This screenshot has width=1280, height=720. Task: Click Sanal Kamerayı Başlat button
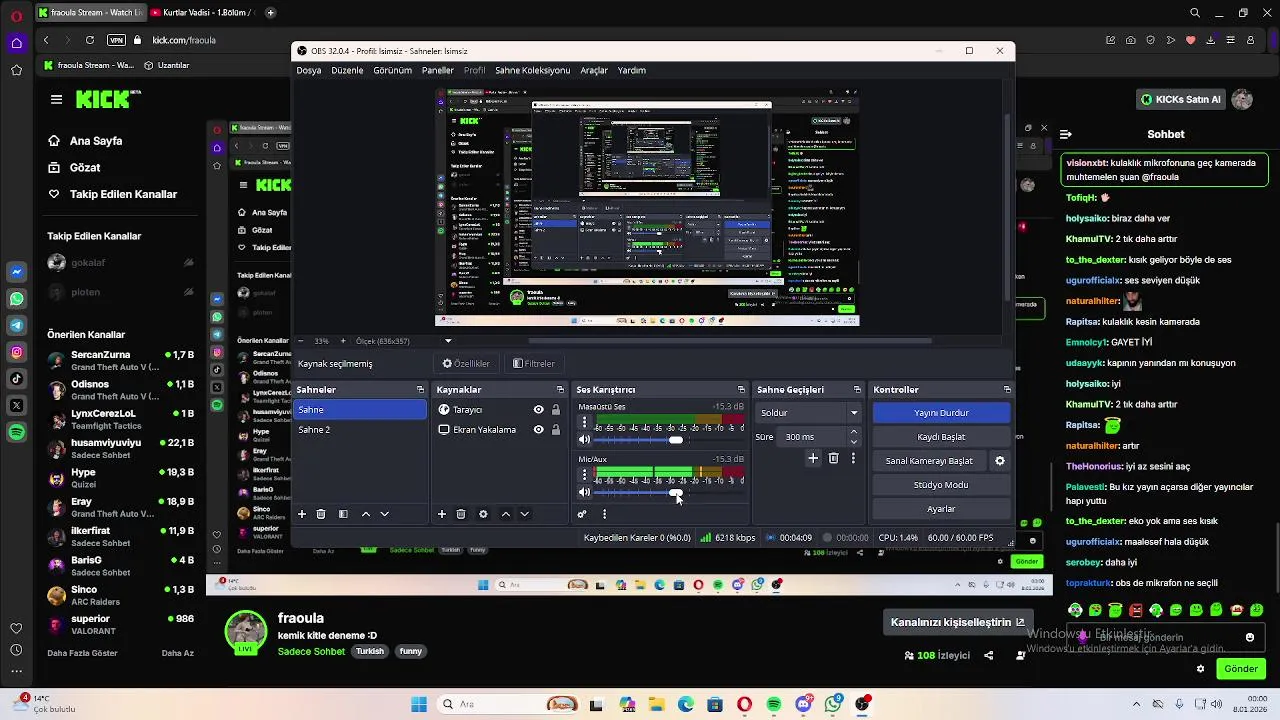(929, 461)
